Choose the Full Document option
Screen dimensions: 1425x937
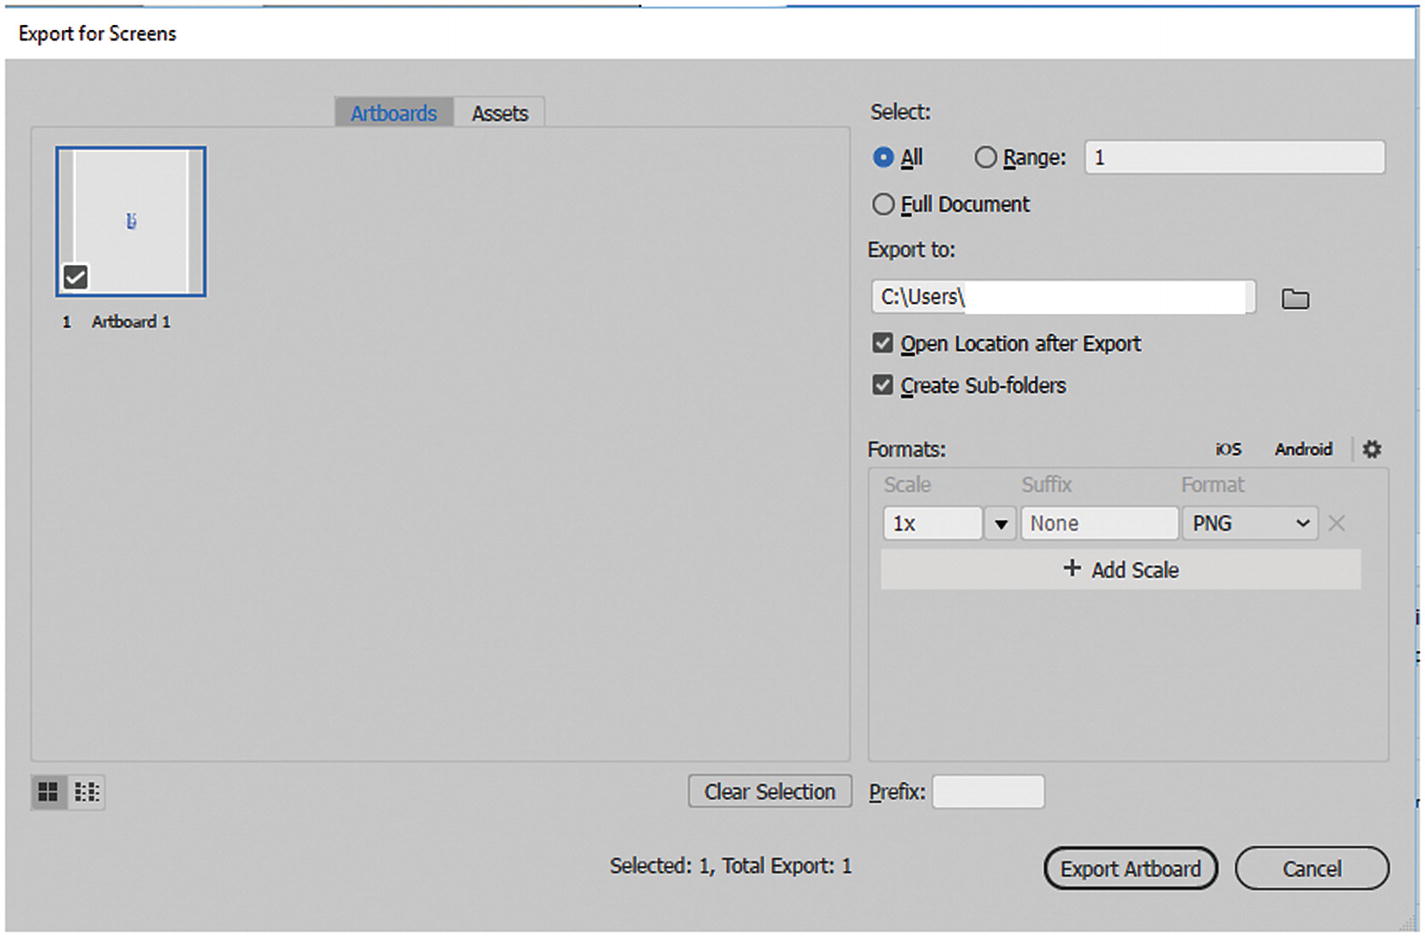click(x=883, y=205)
